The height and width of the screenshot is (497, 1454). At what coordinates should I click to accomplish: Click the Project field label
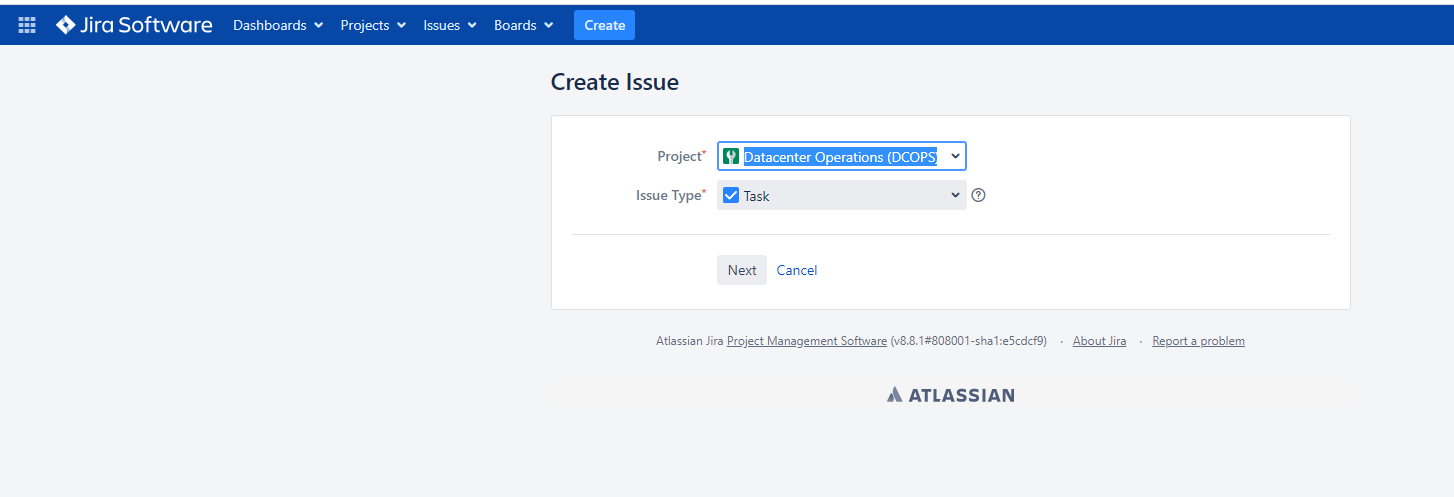(x=681, y=156)
